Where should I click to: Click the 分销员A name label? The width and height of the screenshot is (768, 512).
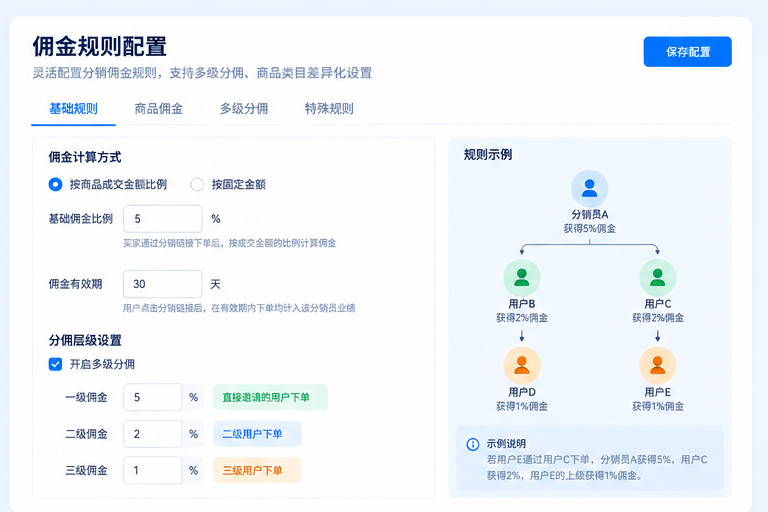coord(590,215)
